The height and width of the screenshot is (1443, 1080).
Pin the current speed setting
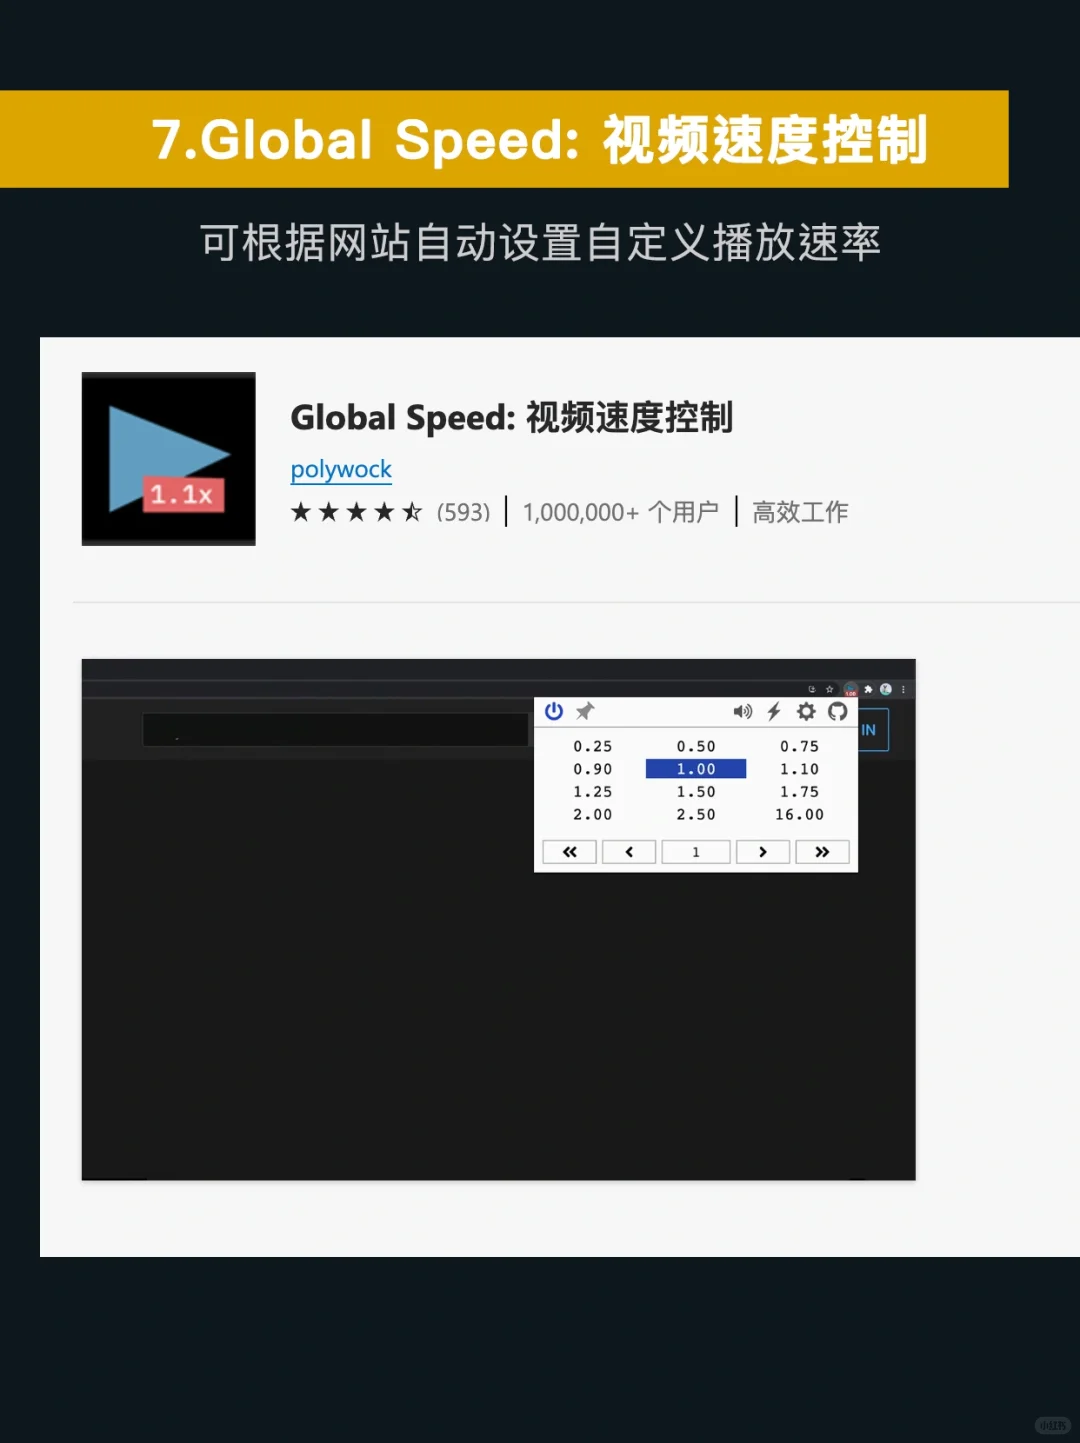[584, 710]
